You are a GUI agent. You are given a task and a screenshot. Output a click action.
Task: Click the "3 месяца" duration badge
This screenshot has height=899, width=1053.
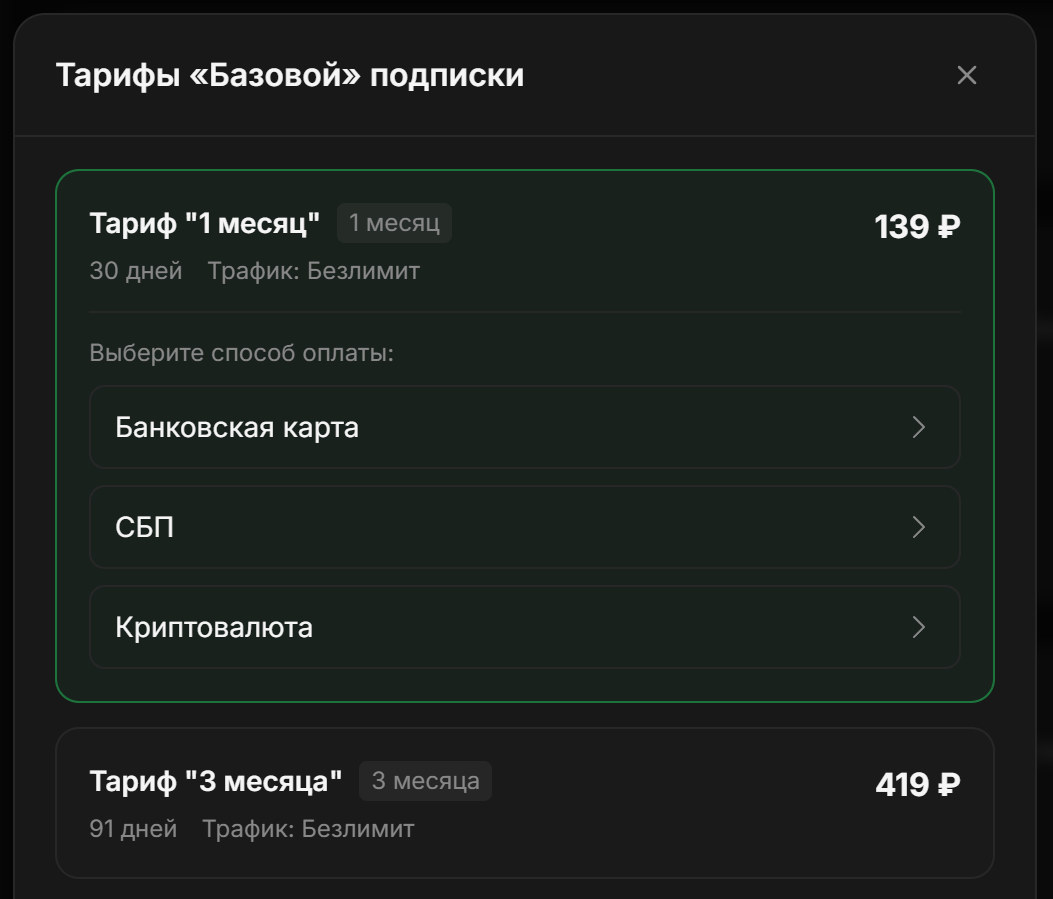(x=425, y=781)
